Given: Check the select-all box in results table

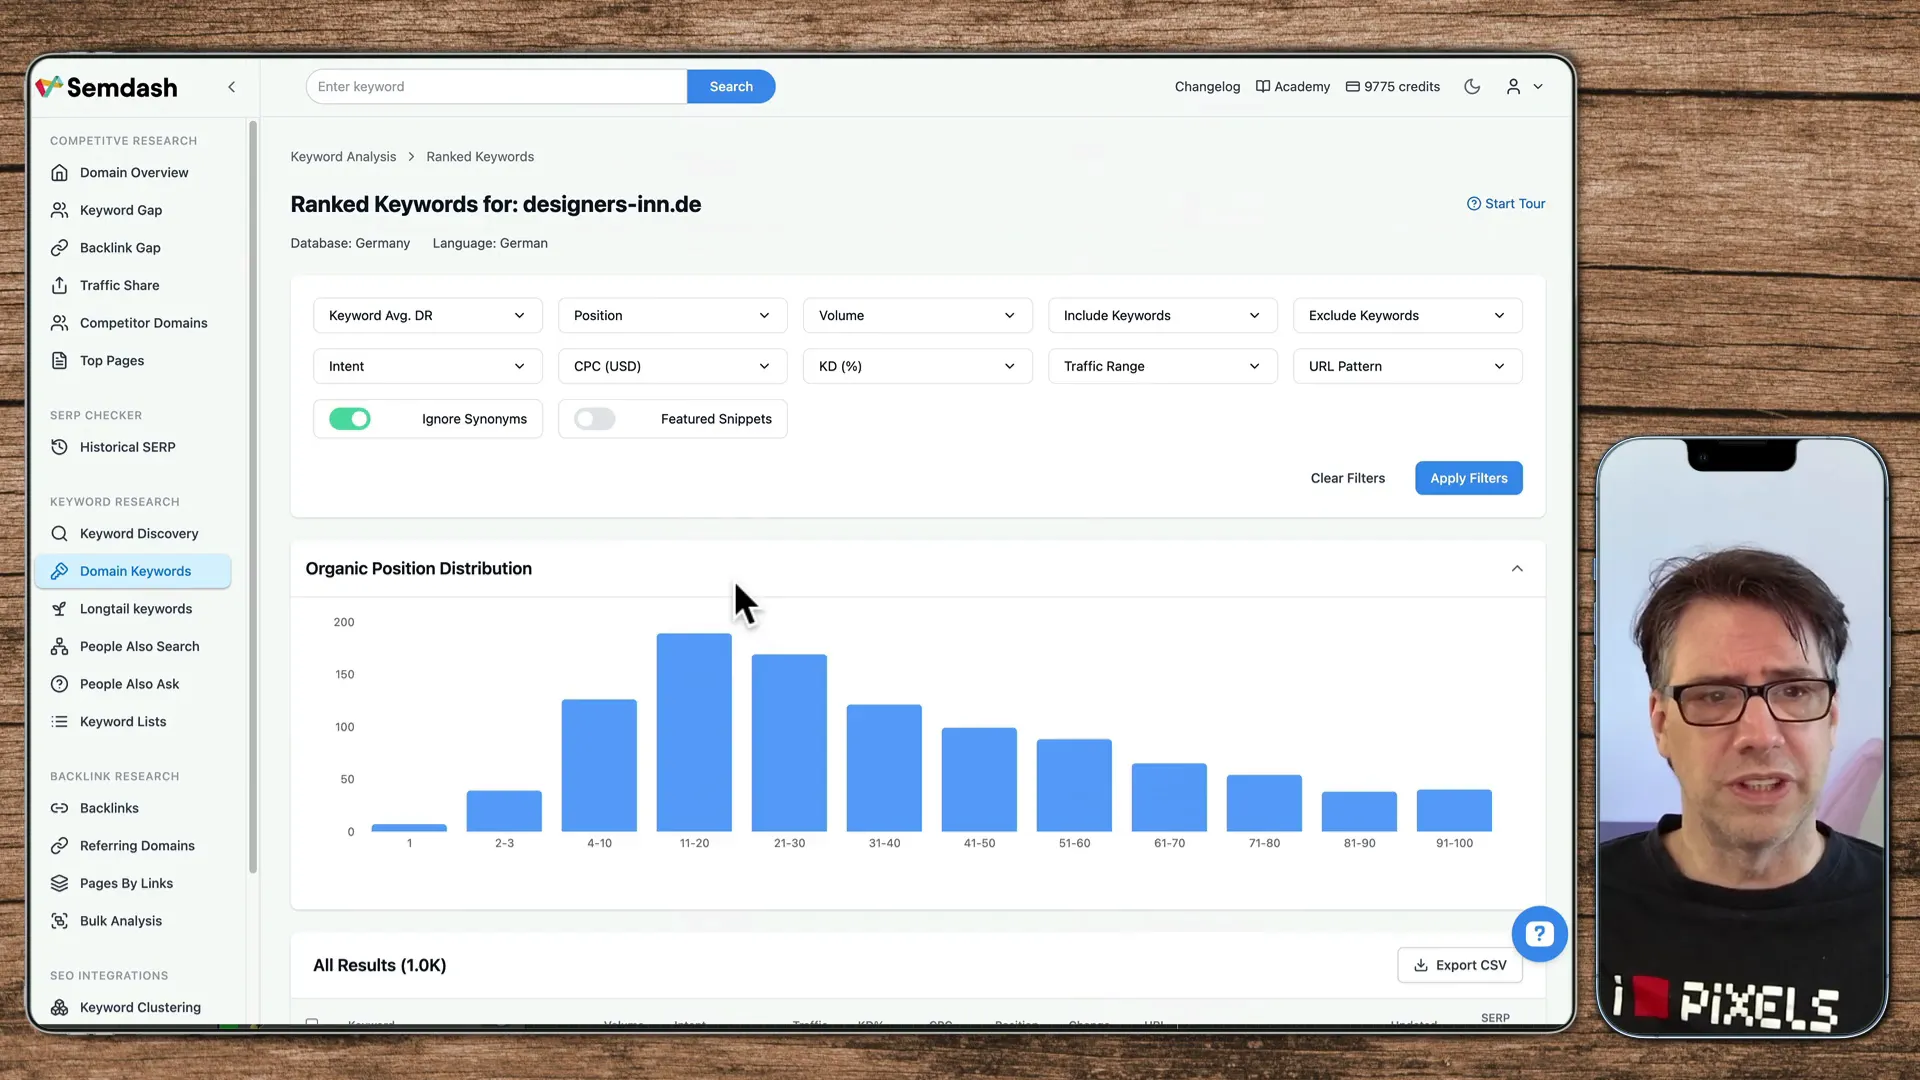Looking at the screenshot, I should (311, 1023).
